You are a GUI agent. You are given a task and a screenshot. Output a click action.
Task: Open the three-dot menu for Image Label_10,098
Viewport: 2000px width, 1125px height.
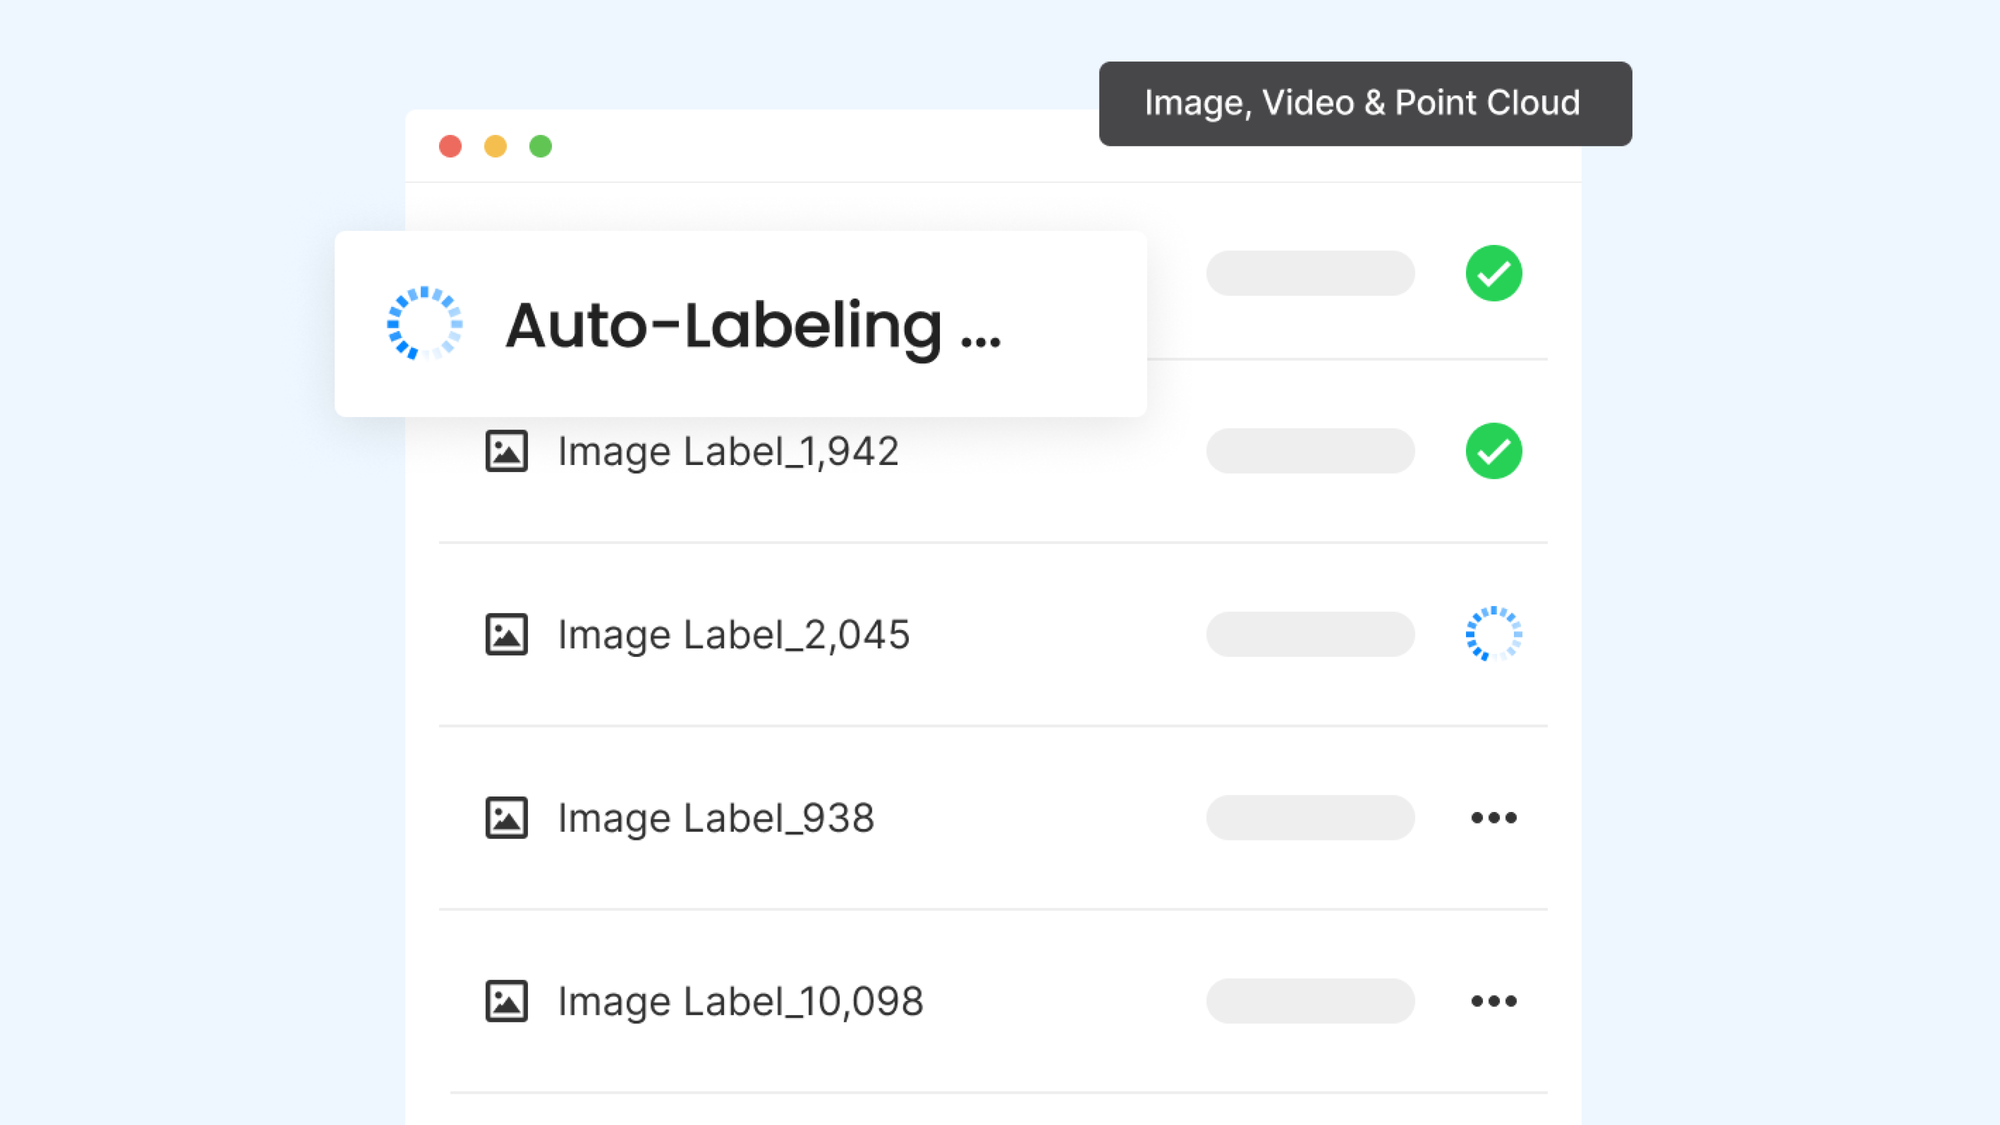point(1494,1001)
